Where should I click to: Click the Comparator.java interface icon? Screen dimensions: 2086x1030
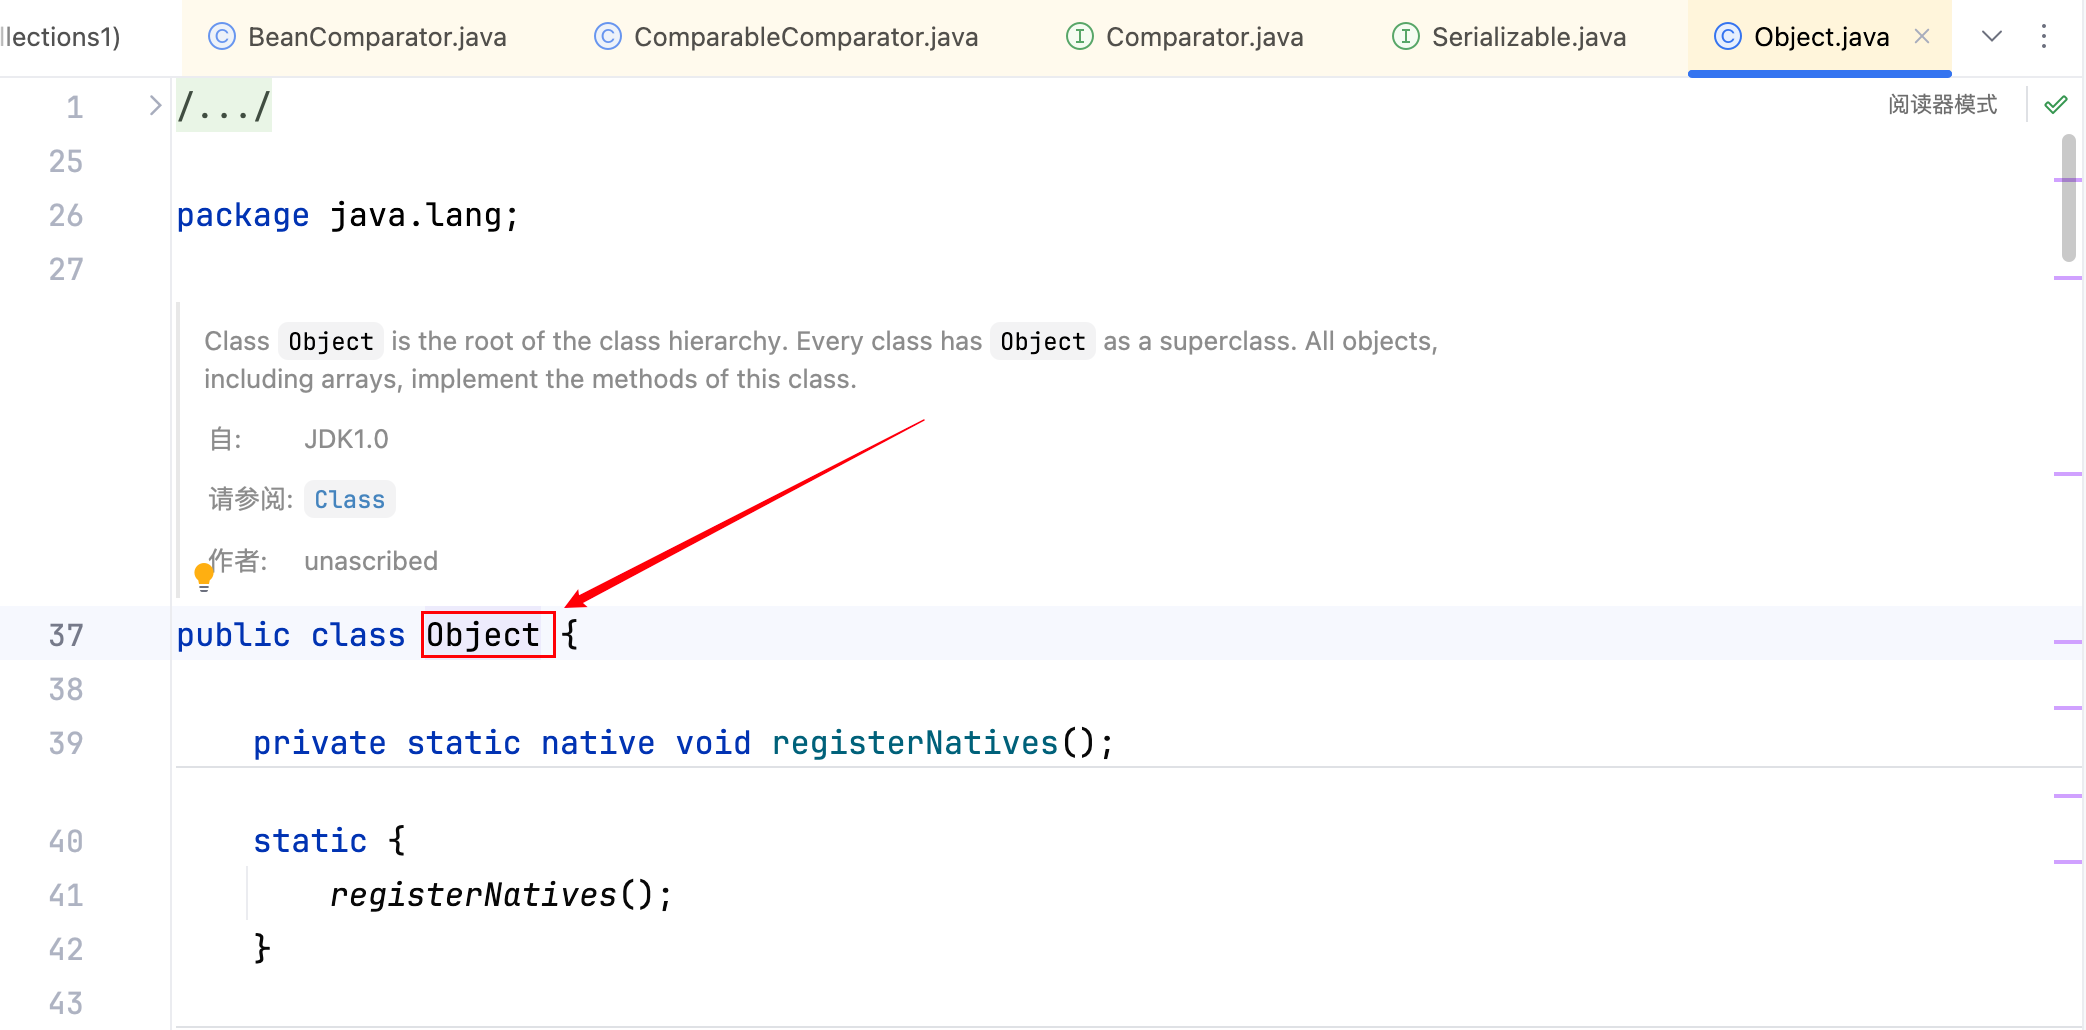point(1079,37)
